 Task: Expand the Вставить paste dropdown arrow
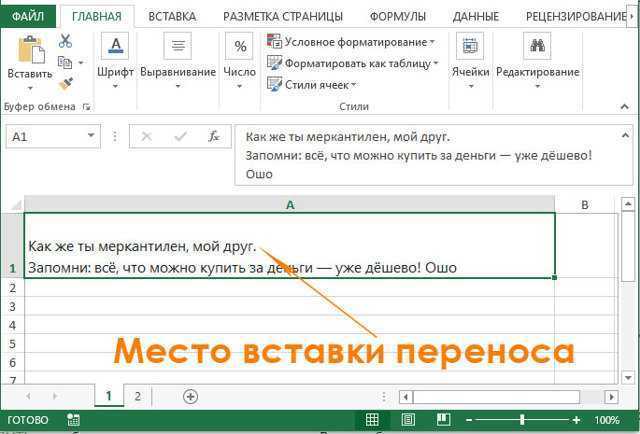30,88
